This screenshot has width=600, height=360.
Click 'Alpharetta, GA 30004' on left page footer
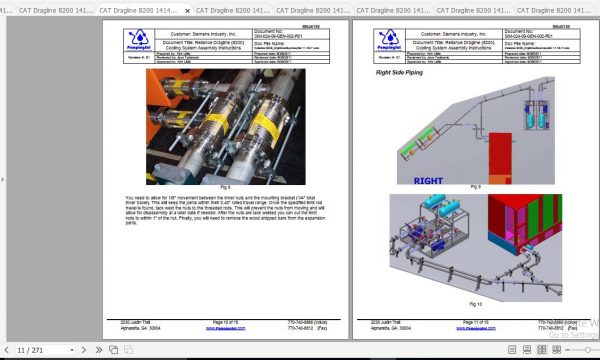140,328
